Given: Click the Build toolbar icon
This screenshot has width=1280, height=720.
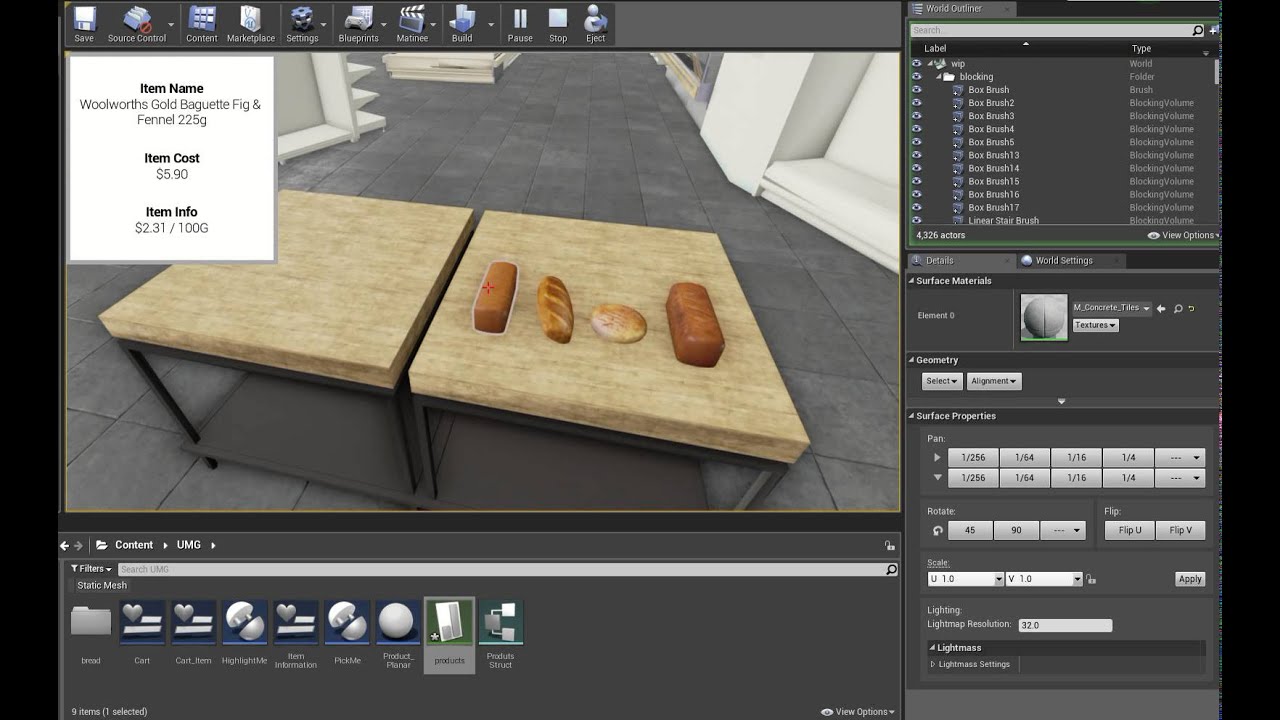Looking at the screenshot, I should pos(461,24).
